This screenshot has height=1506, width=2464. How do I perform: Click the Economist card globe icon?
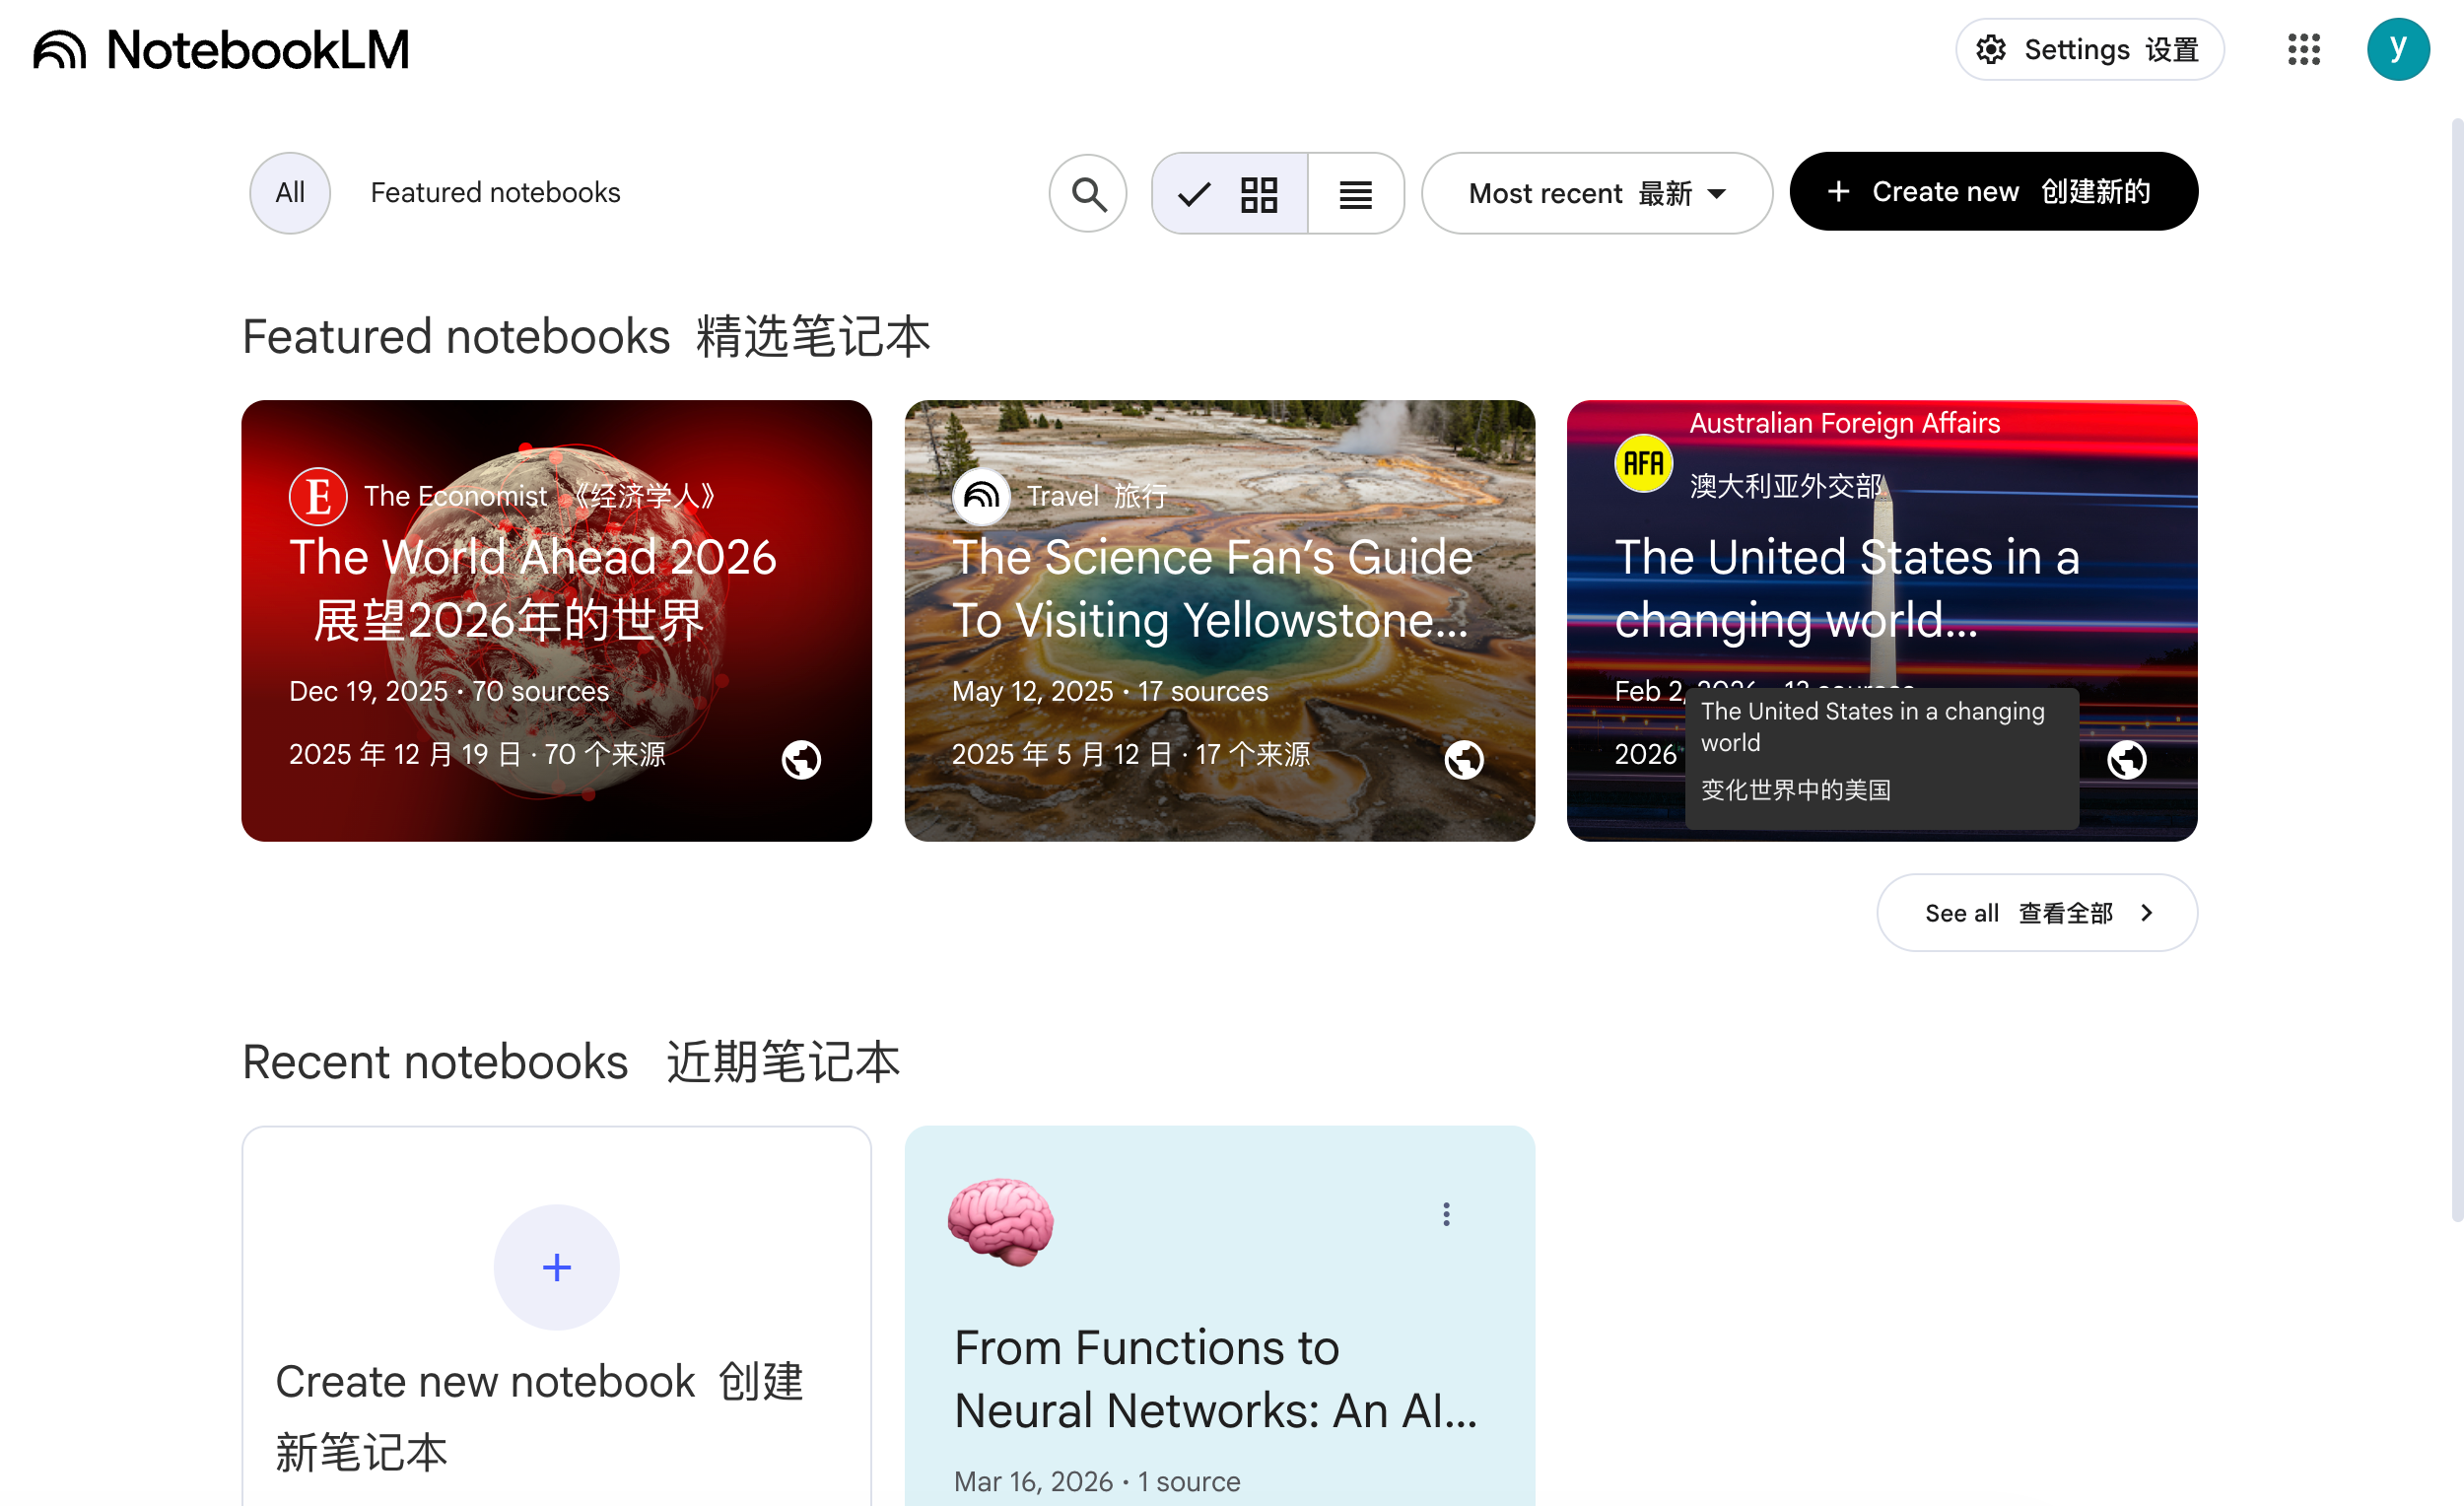801,760
